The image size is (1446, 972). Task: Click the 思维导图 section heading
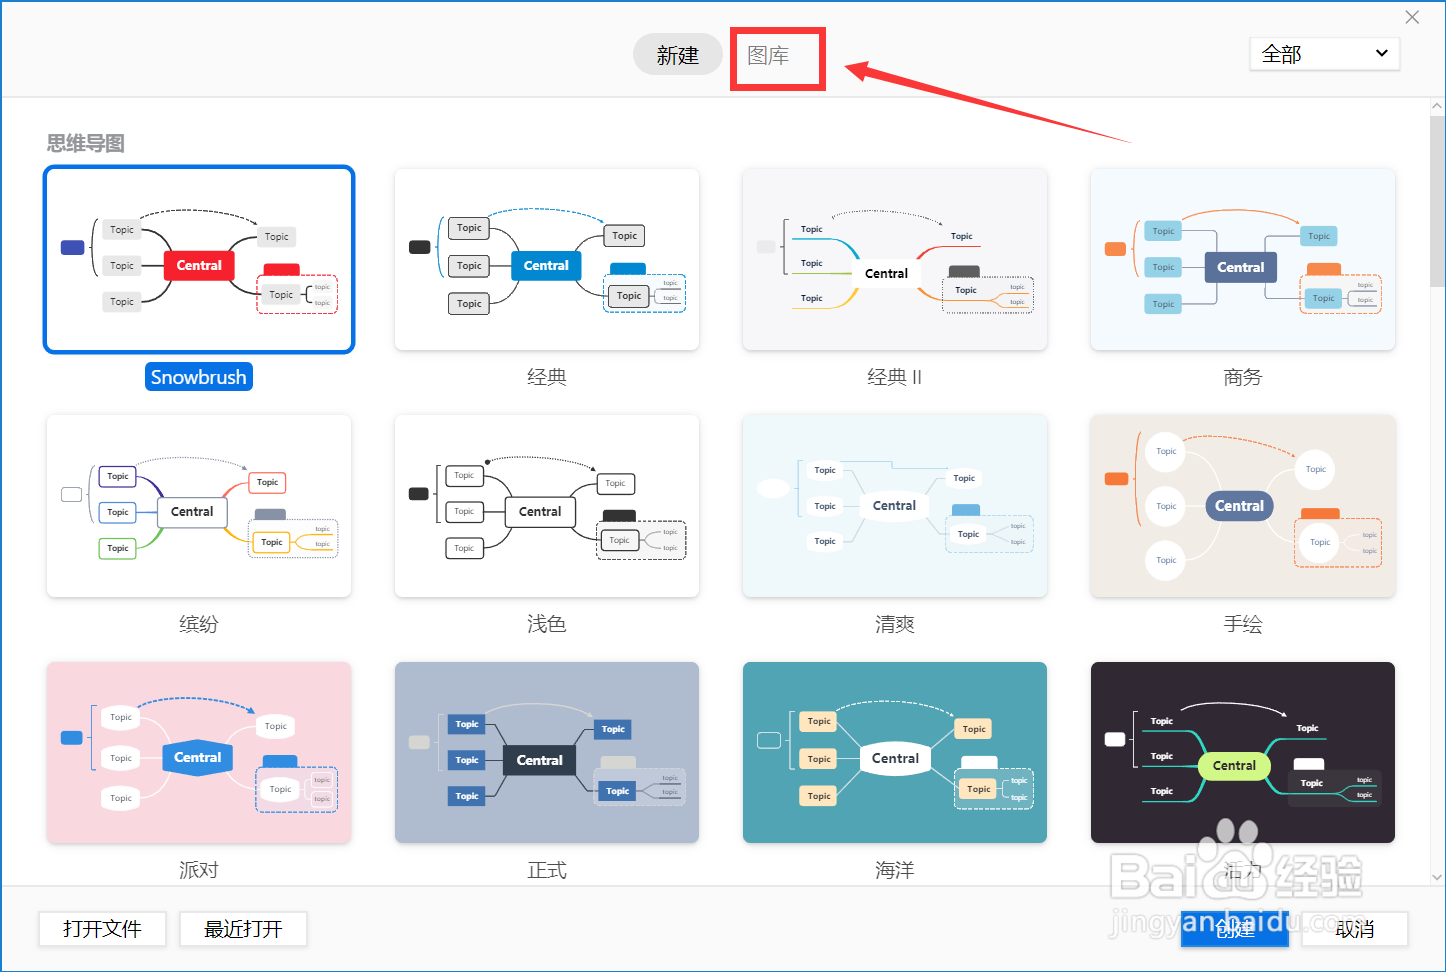[x=86, y=143]
